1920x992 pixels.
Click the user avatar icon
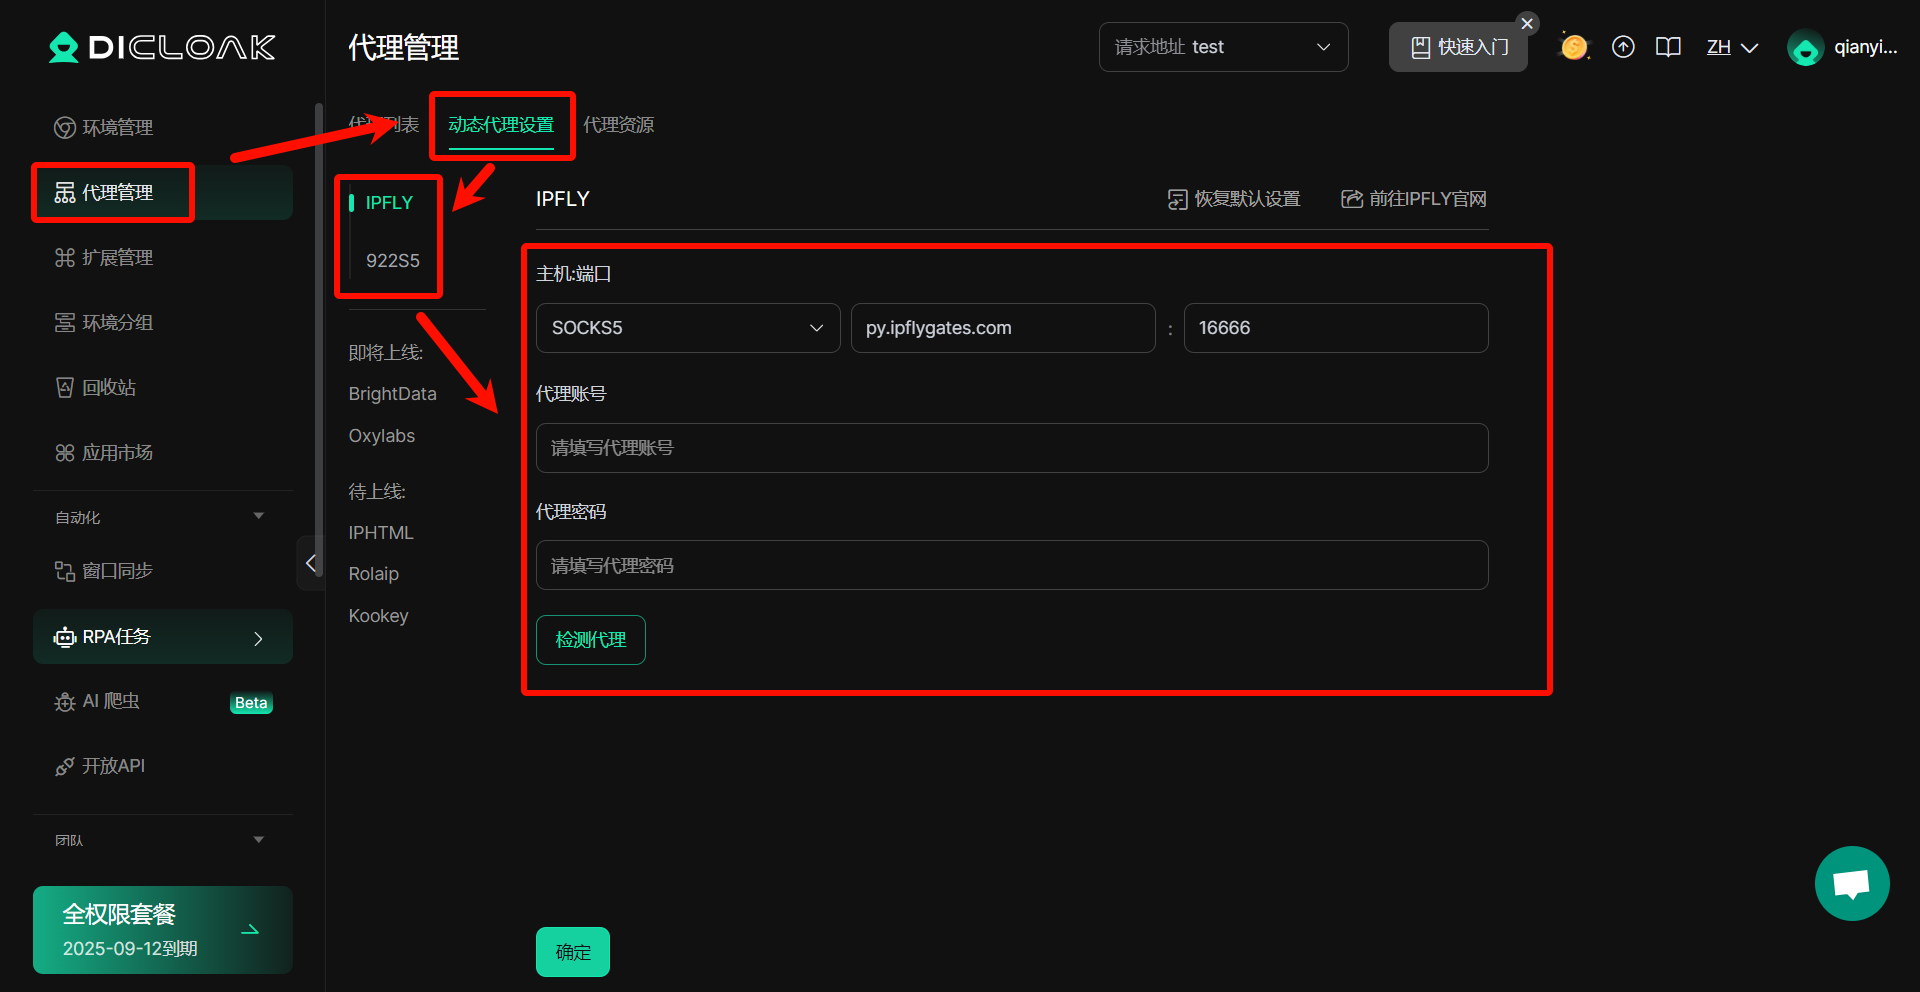(1805, 47)
